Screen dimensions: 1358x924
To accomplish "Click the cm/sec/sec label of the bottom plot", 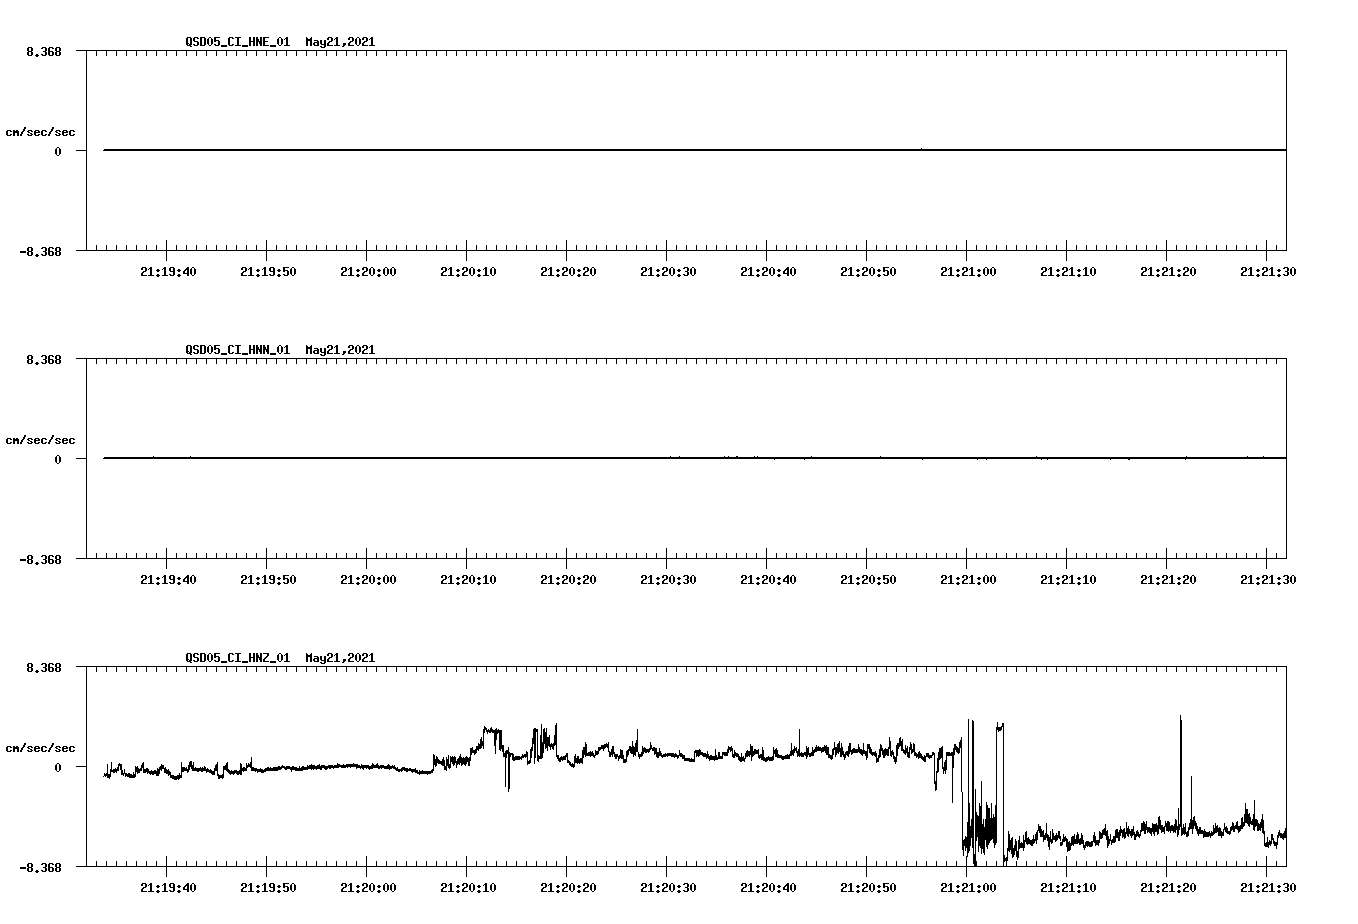I will [x=41, y=746].
